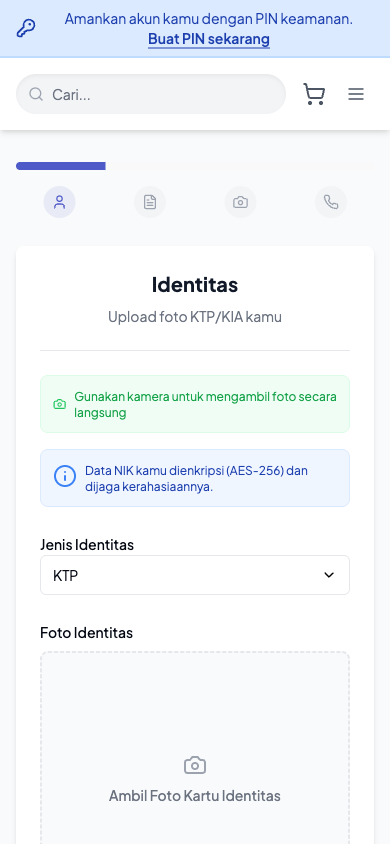Click the chevron arrow in KTP dropdown
390x844 pixels.
[x=329, y=575]
